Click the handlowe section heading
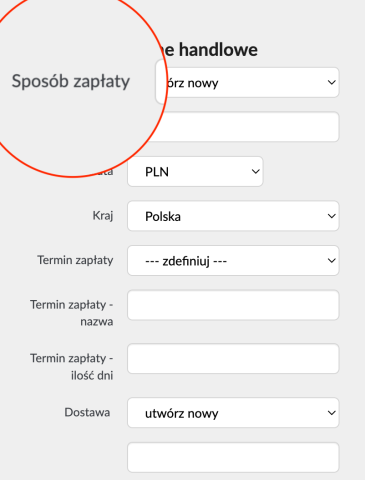Image resolution: width=365 pixels, height=480 pixels. 218,50
